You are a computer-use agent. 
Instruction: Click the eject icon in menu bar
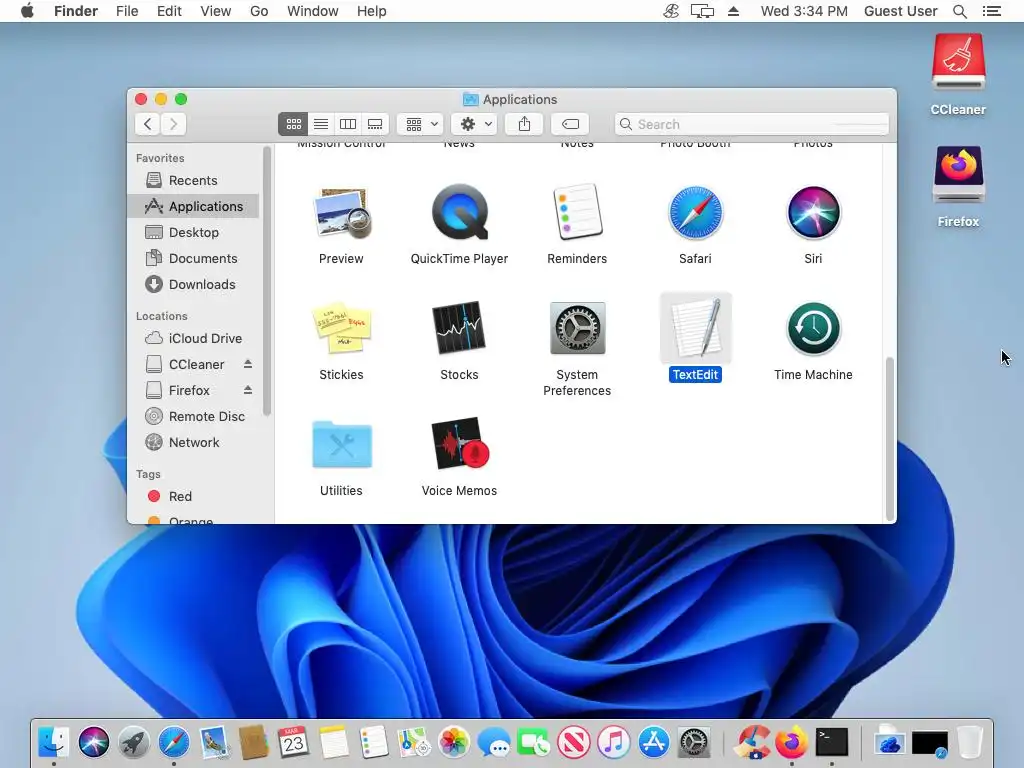coord(733,11)
